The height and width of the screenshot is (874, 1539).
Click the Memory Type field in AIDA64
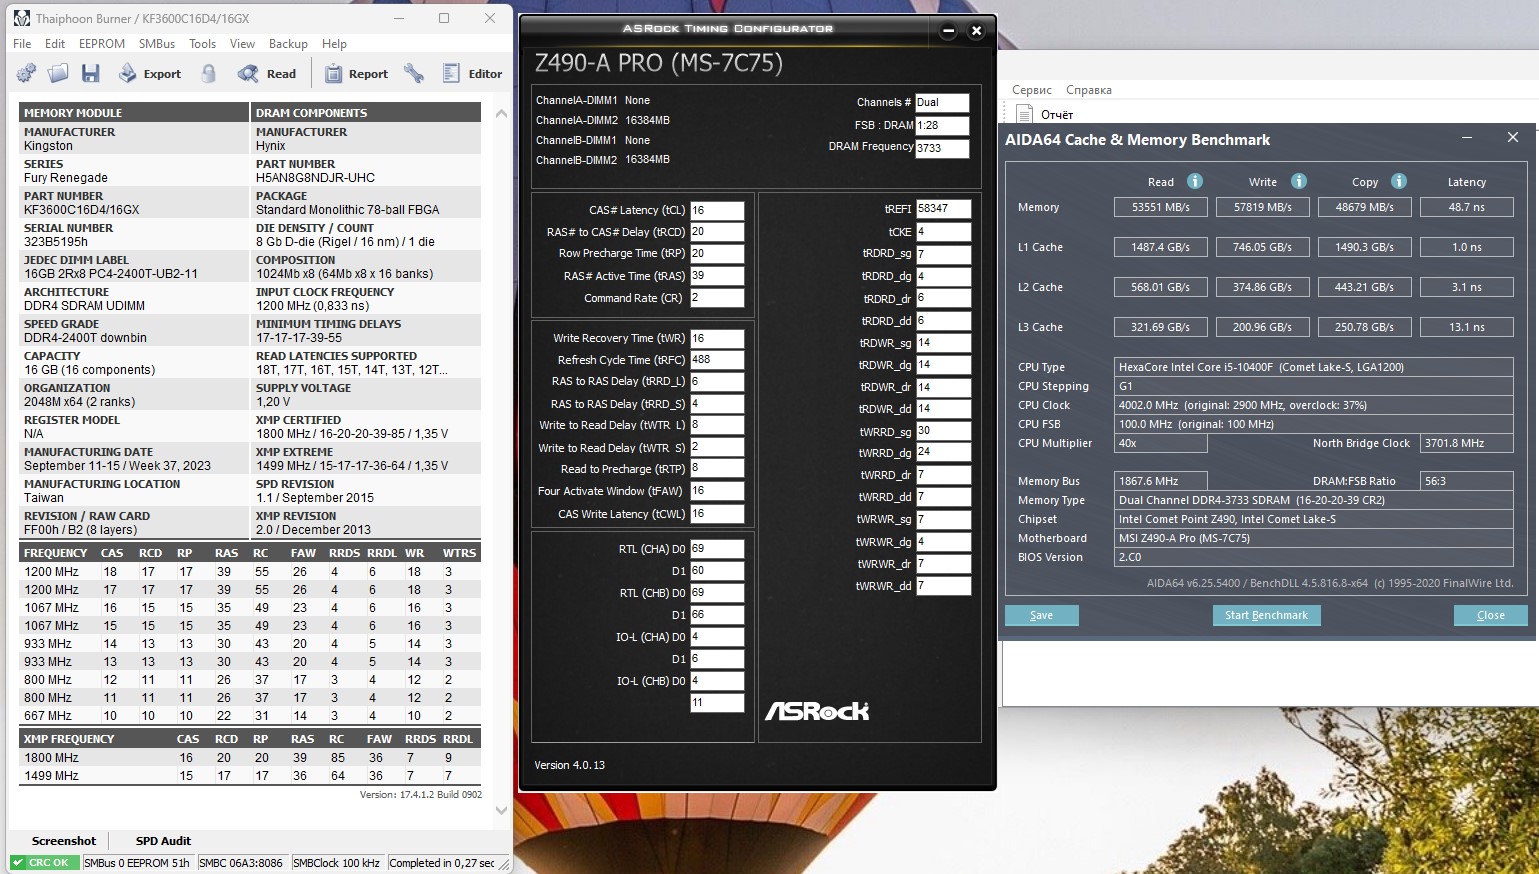[1314, 500]
